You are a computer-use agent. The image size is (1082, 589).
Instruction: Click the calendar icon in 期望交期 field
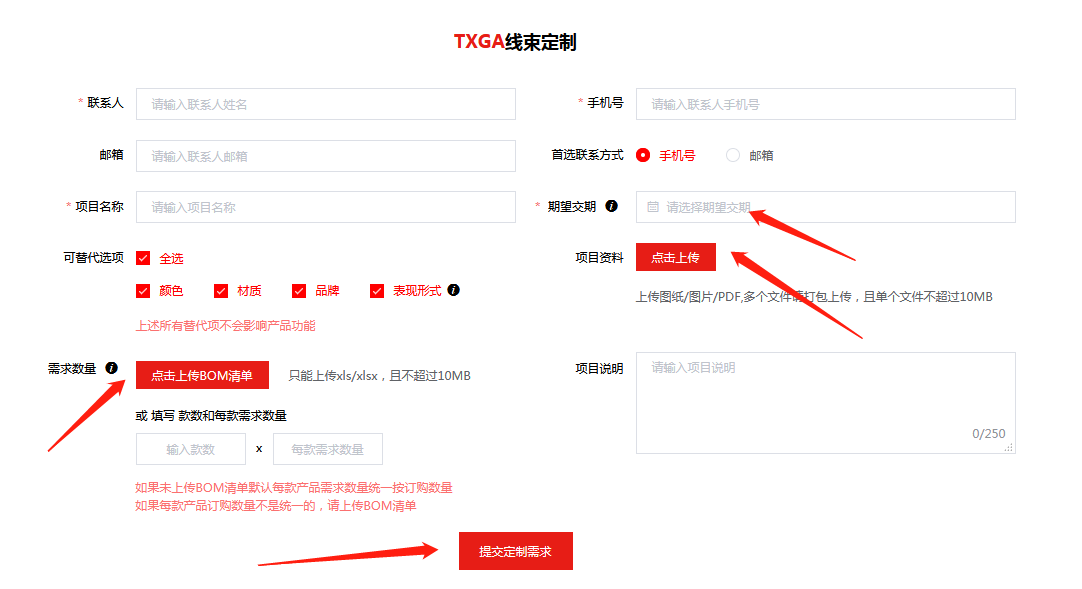tap(653, 207)
